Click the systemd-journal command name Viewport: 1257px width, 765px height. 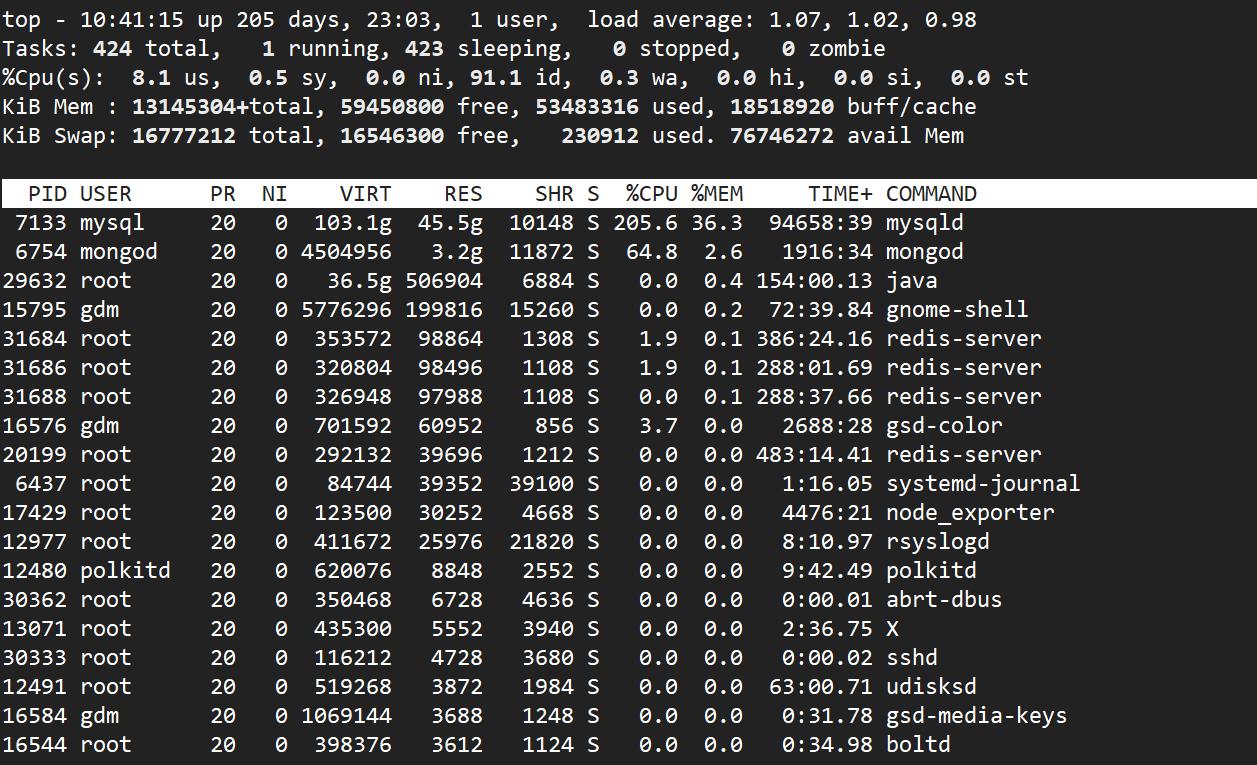(984, 484)
